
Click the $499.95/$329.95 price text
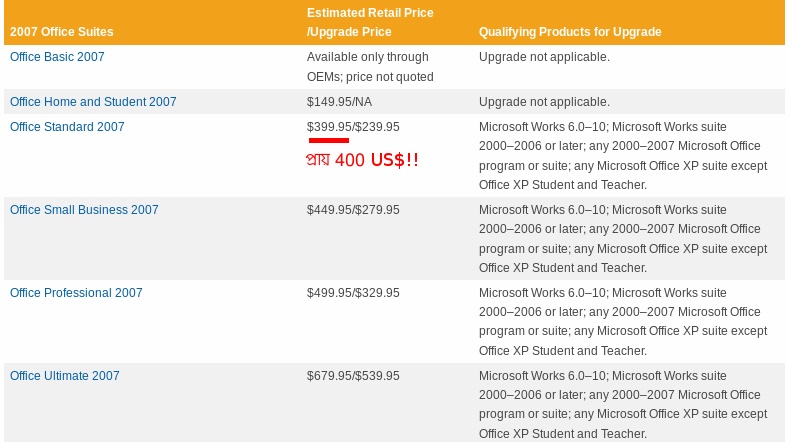(x=353, y=293)
